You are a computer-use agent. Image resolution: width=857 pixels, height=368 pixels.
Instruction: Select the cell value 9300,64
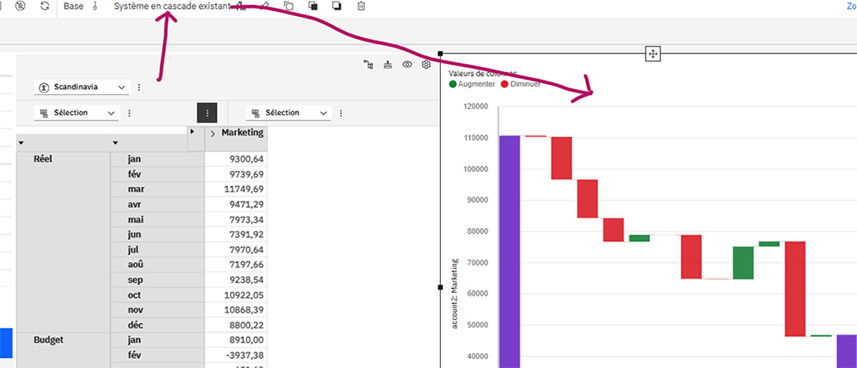tap(236, 159)
